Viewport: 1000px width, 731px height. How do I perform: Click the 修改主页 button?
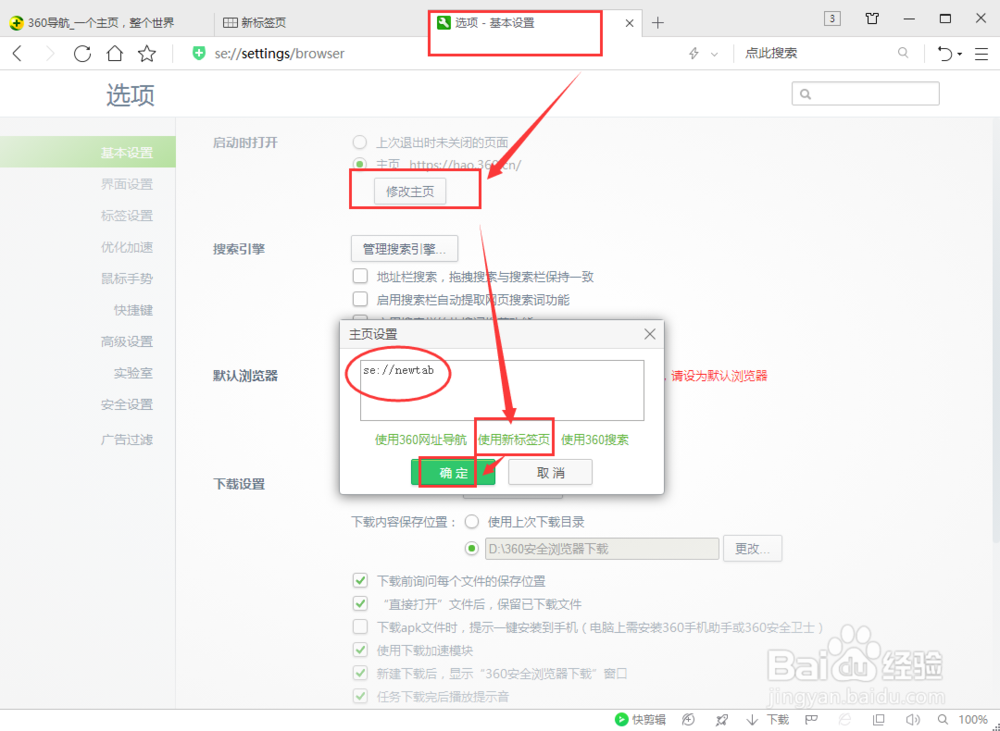(x=409, y=191)
